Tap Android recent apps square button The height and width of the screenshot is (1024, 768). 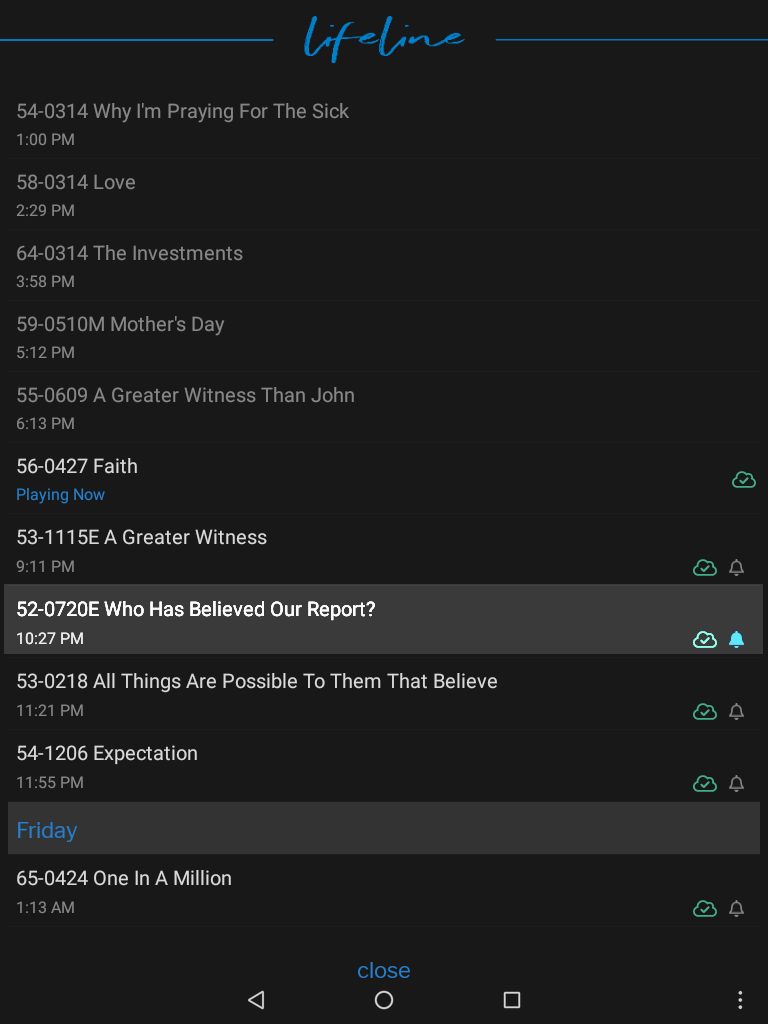(x=512, y=999)
